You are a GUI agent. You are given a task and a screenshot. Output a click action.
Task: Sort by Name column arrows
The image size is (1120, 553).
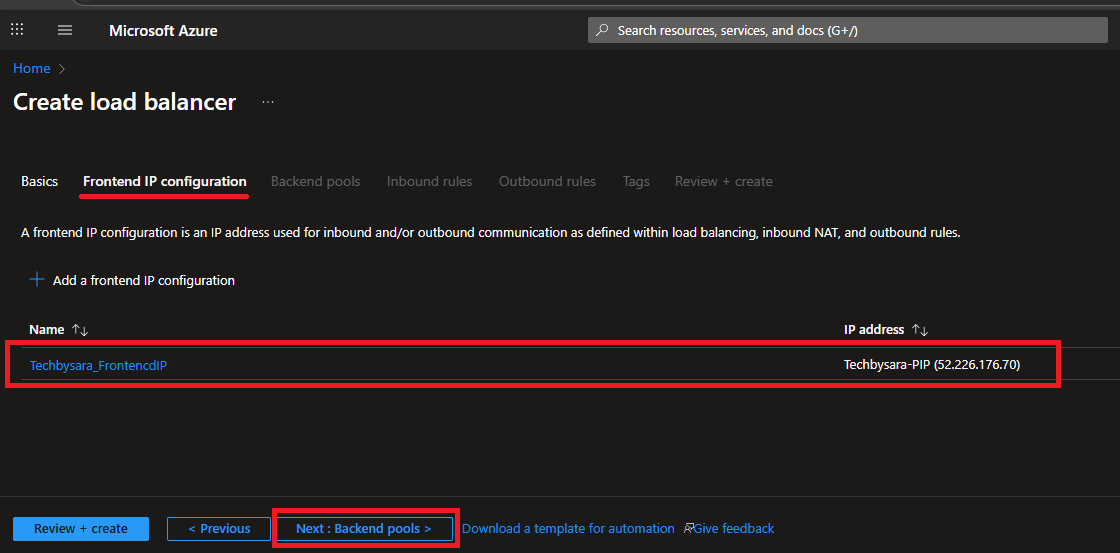[x=79, y=330]
